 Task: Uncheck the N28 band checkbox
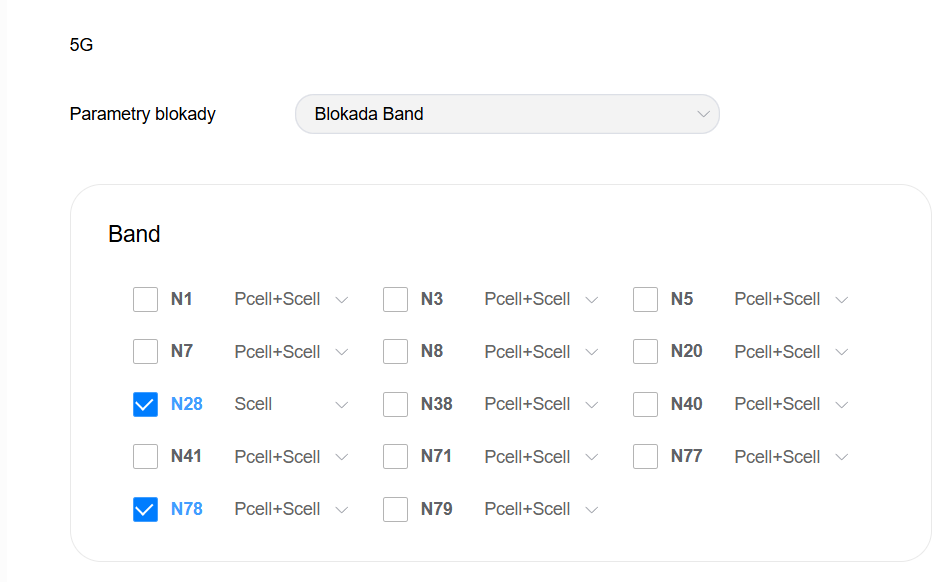[x=146, y=404]
